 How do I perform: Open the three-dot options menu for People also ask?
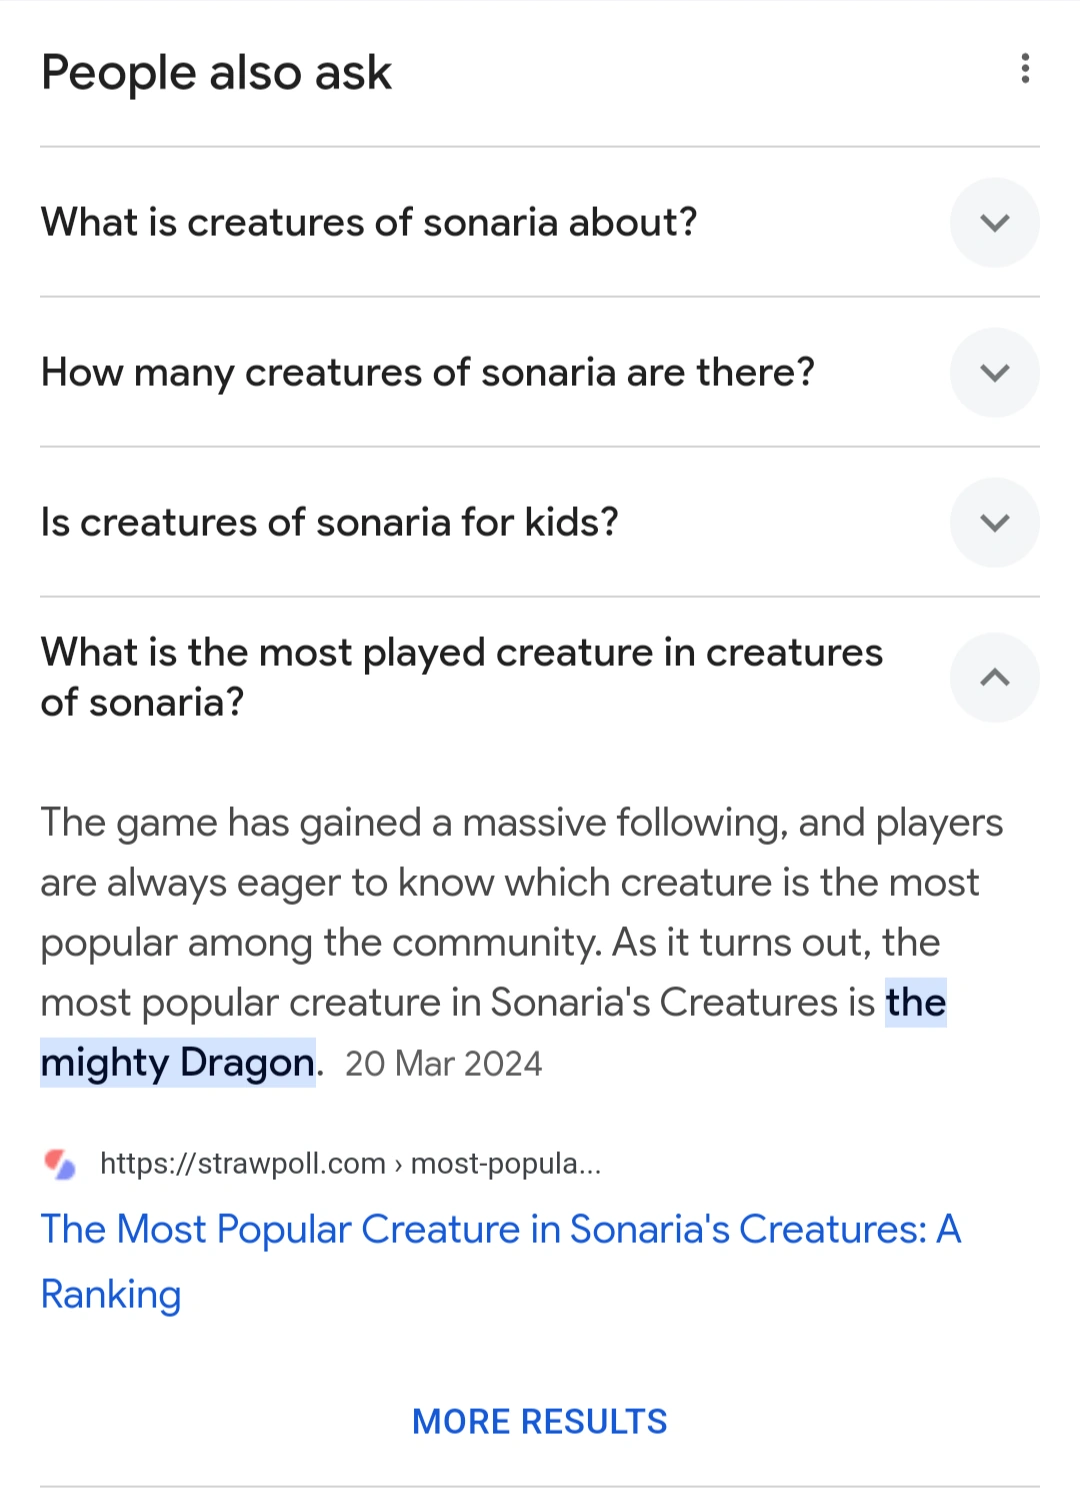1025,69
